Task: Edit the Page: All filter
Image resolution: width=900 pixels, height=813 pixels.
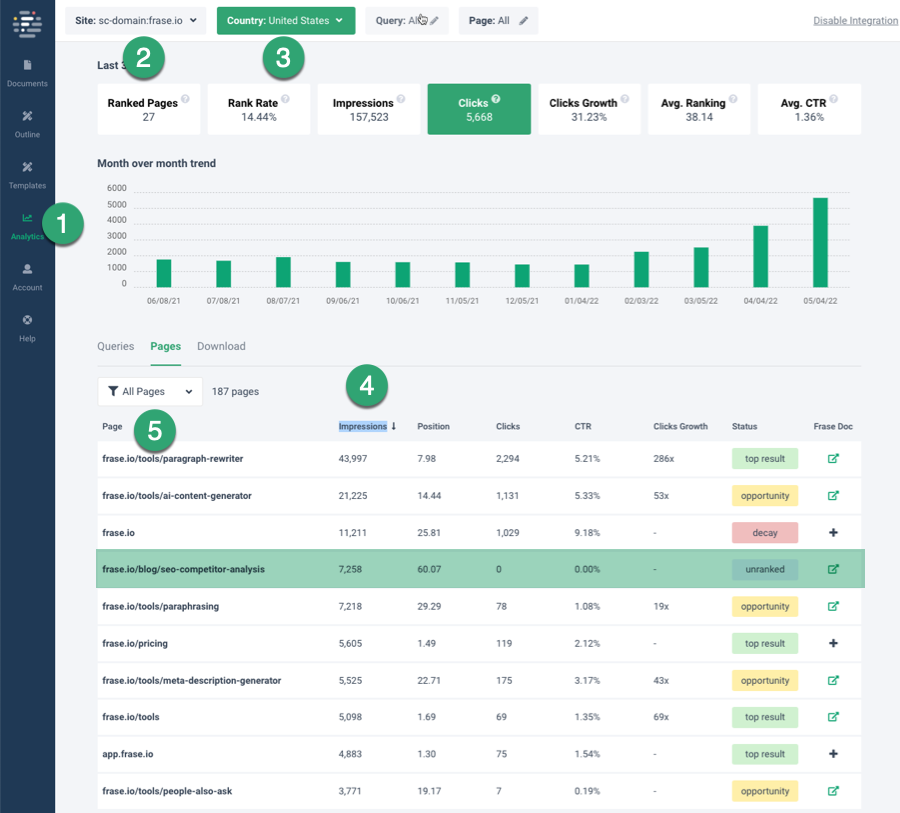Action: point(498,21)
